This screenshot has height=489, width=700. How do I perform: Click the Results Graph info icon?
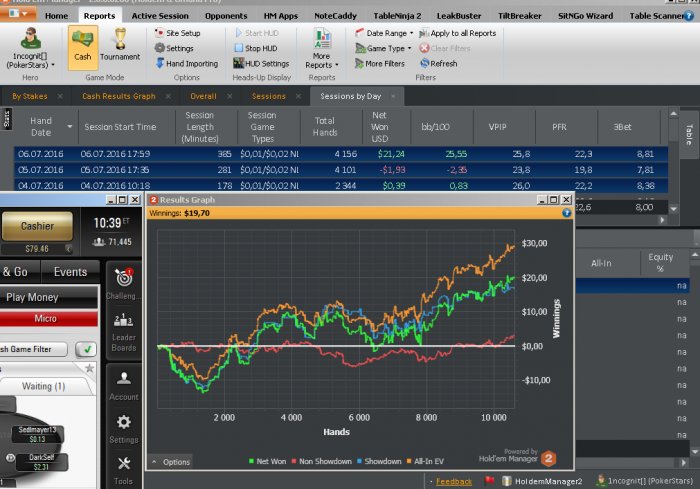tap(567, 213)
